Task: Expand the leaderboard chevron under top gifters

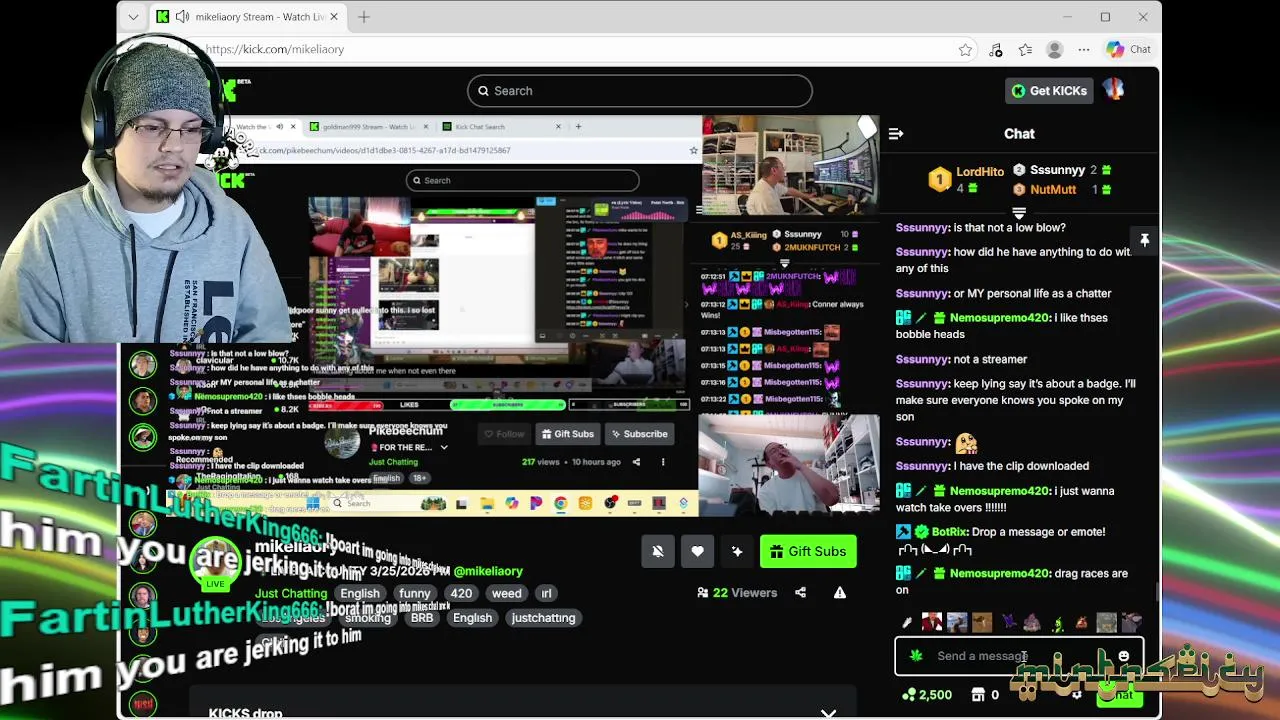Action: 1019,213
